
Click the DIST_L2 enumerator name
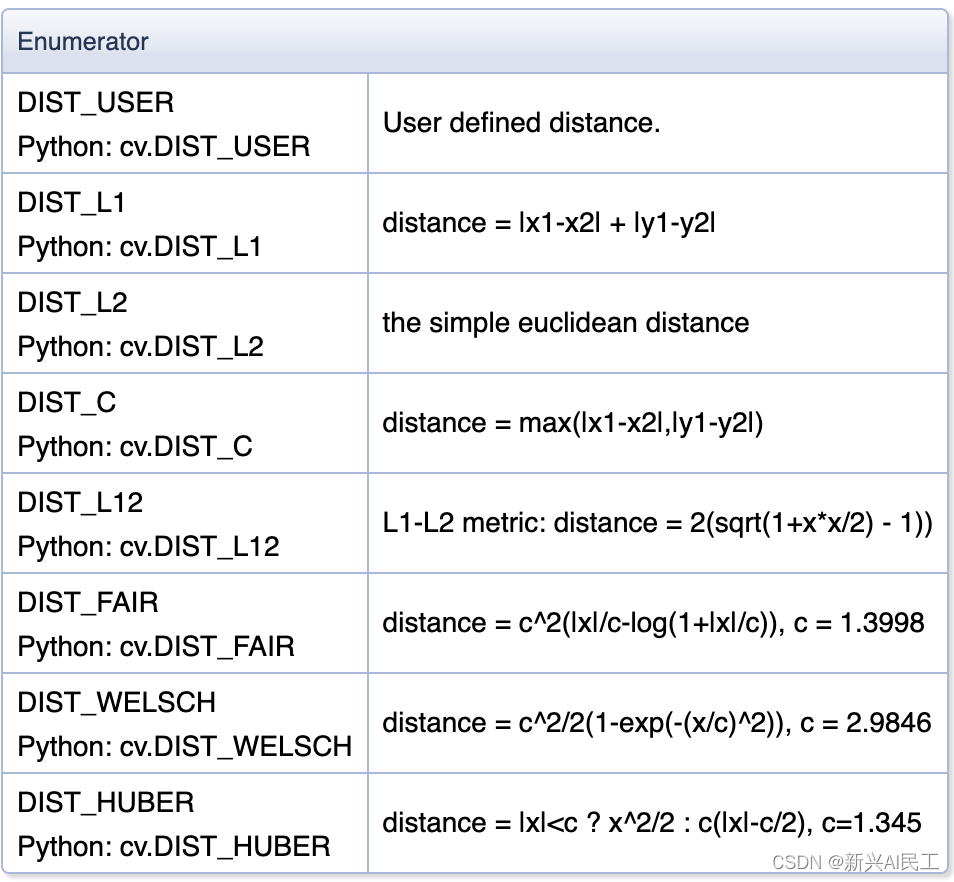click(x=72, y=302)
